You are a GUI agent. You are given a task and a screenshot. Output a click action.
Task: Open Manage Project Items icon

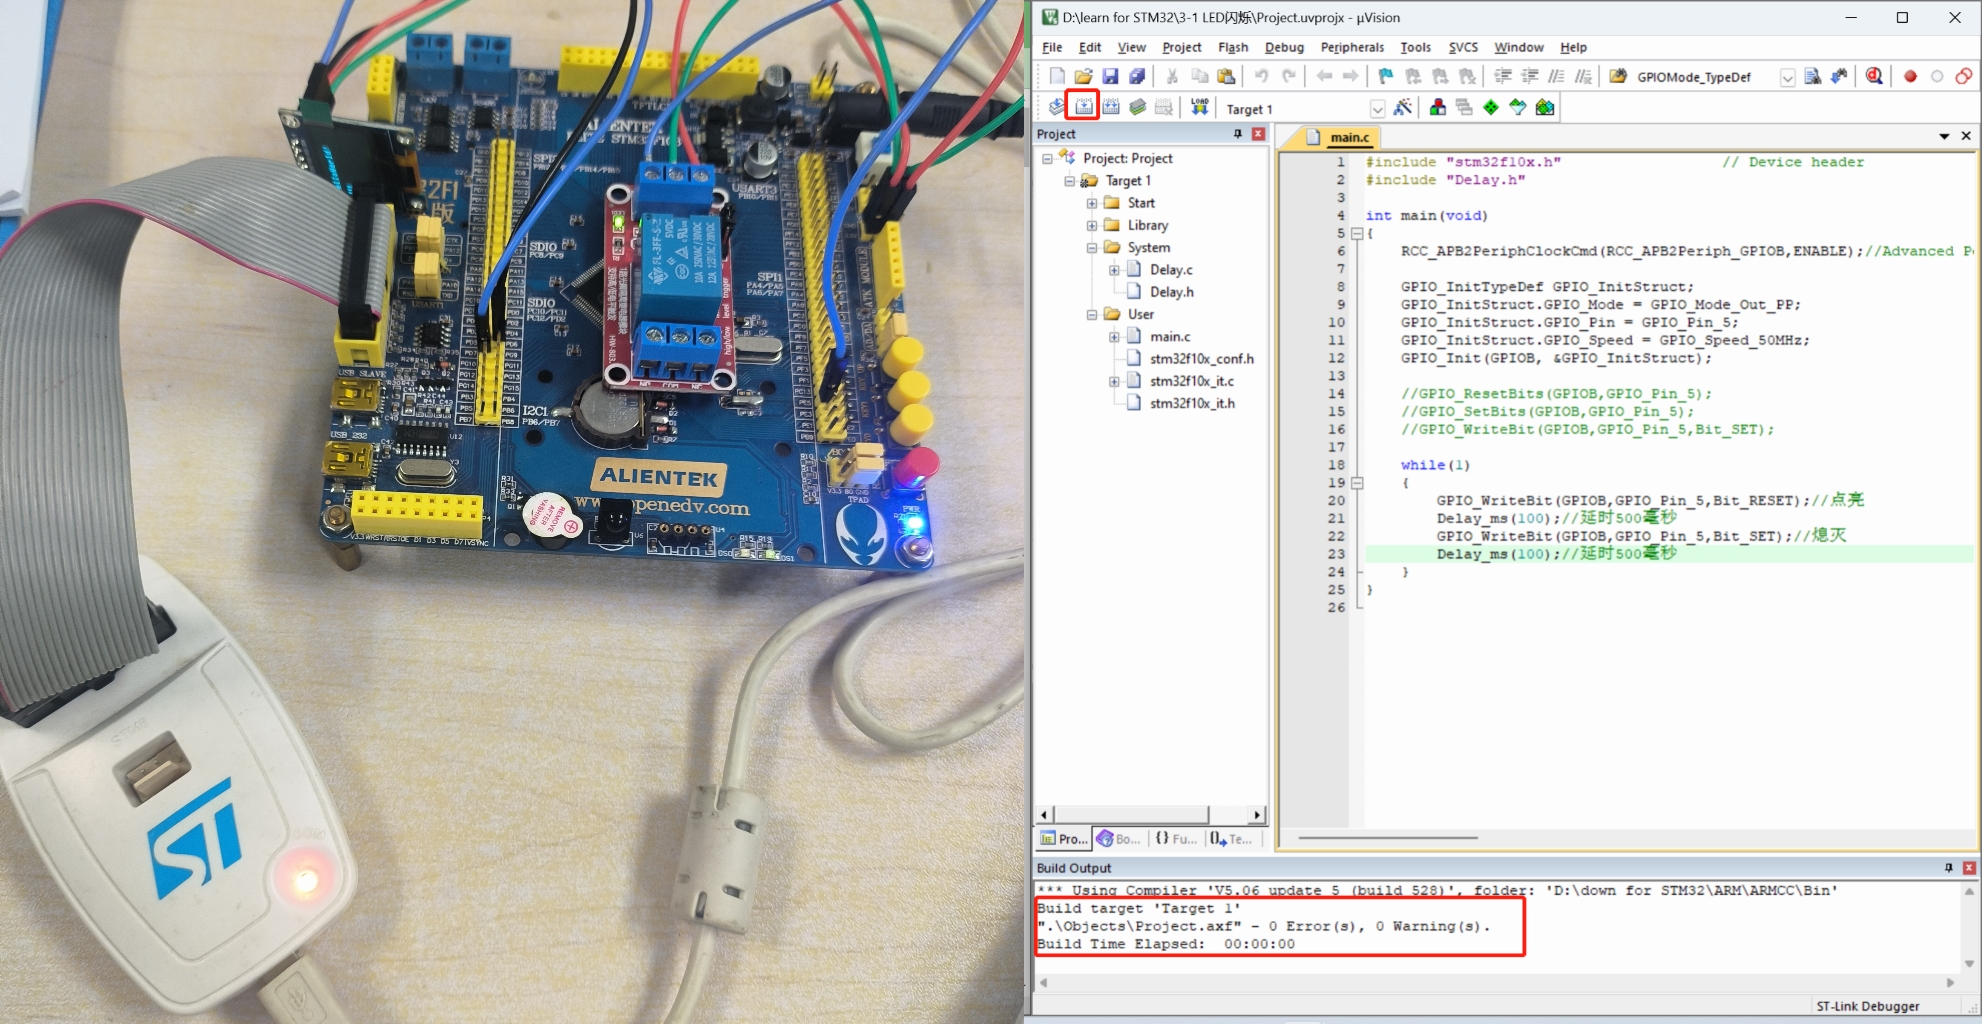[x=1438, y=107]
